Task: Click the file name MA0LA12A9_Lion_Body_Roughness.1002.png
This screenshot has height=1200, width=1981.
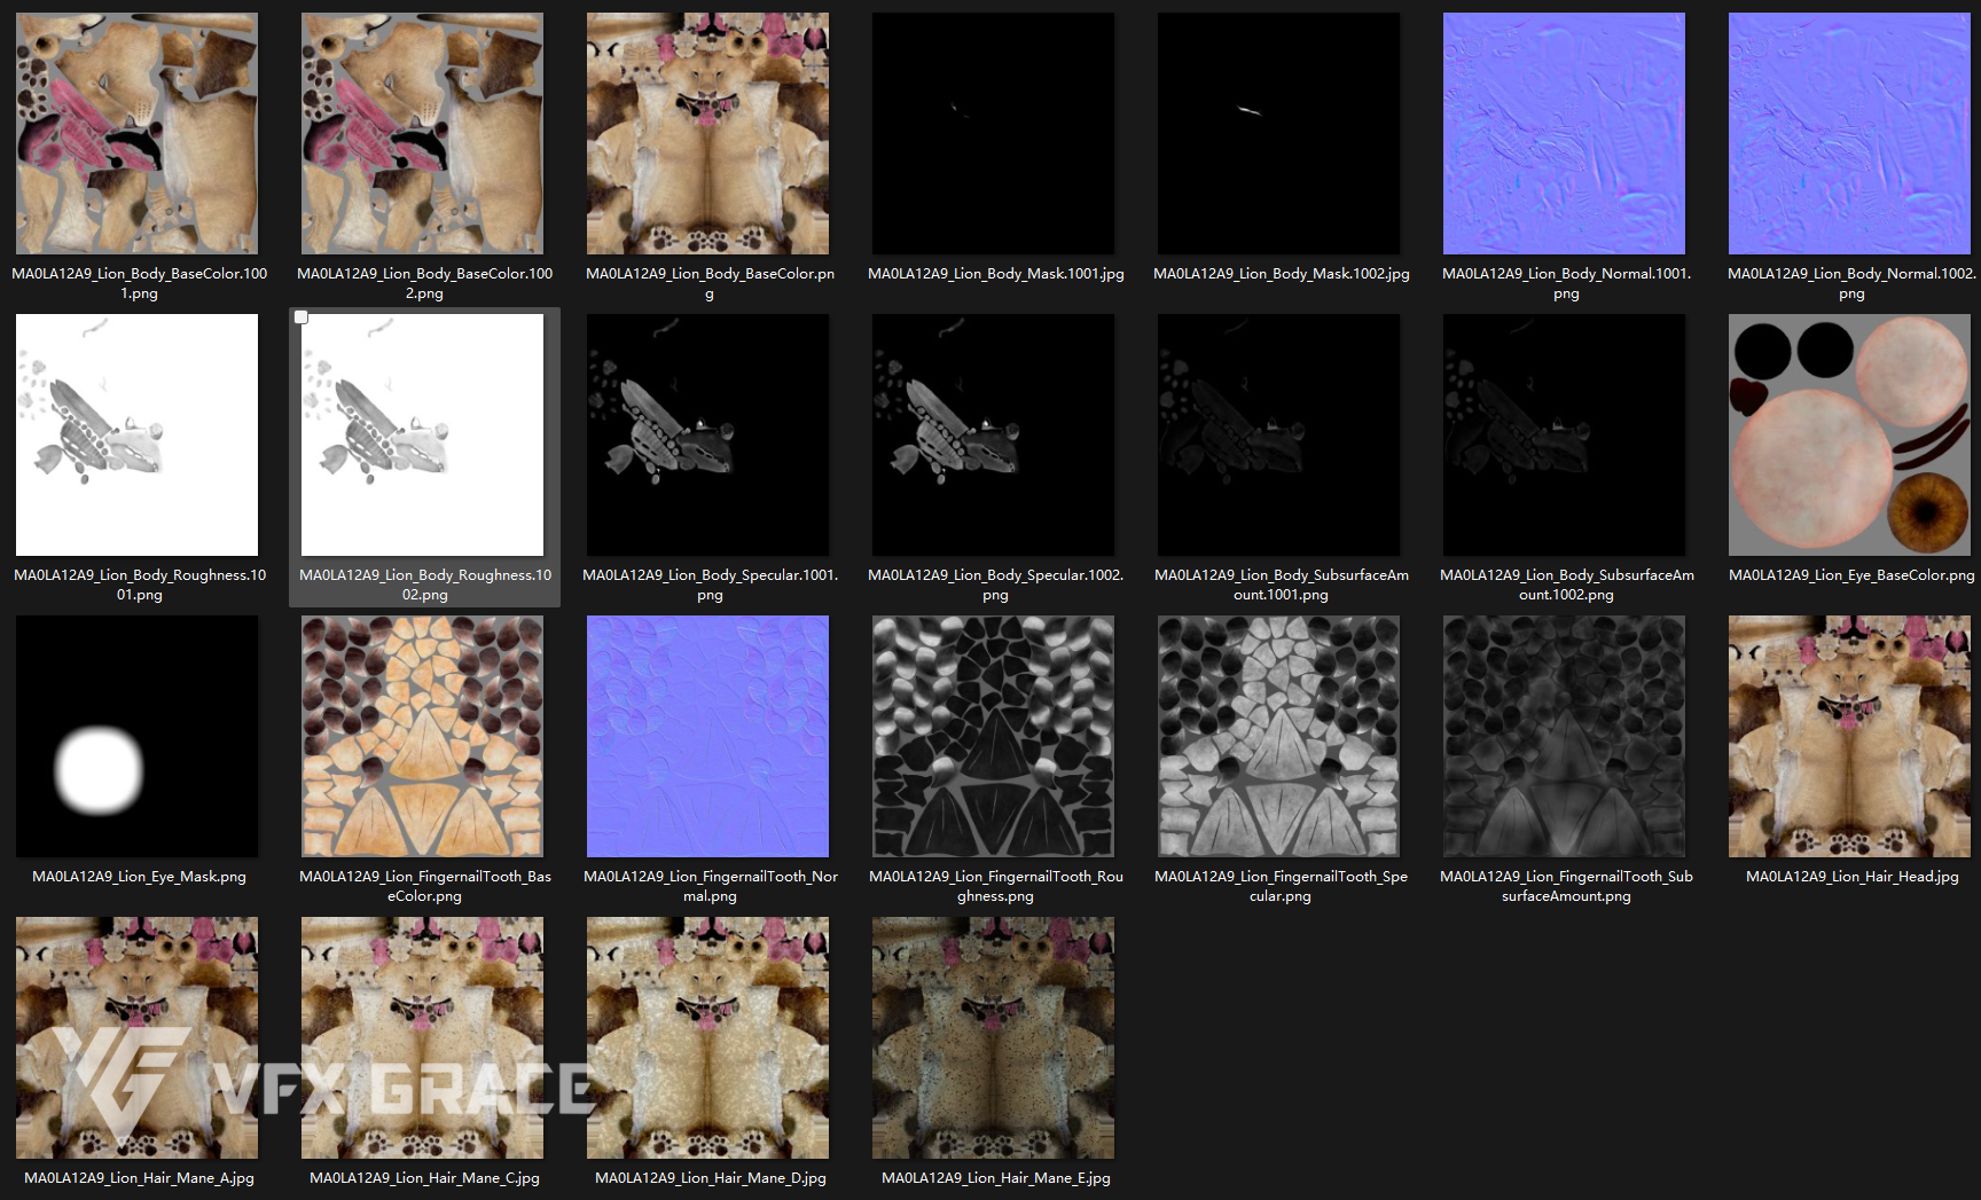Action: tap(425, 585)
